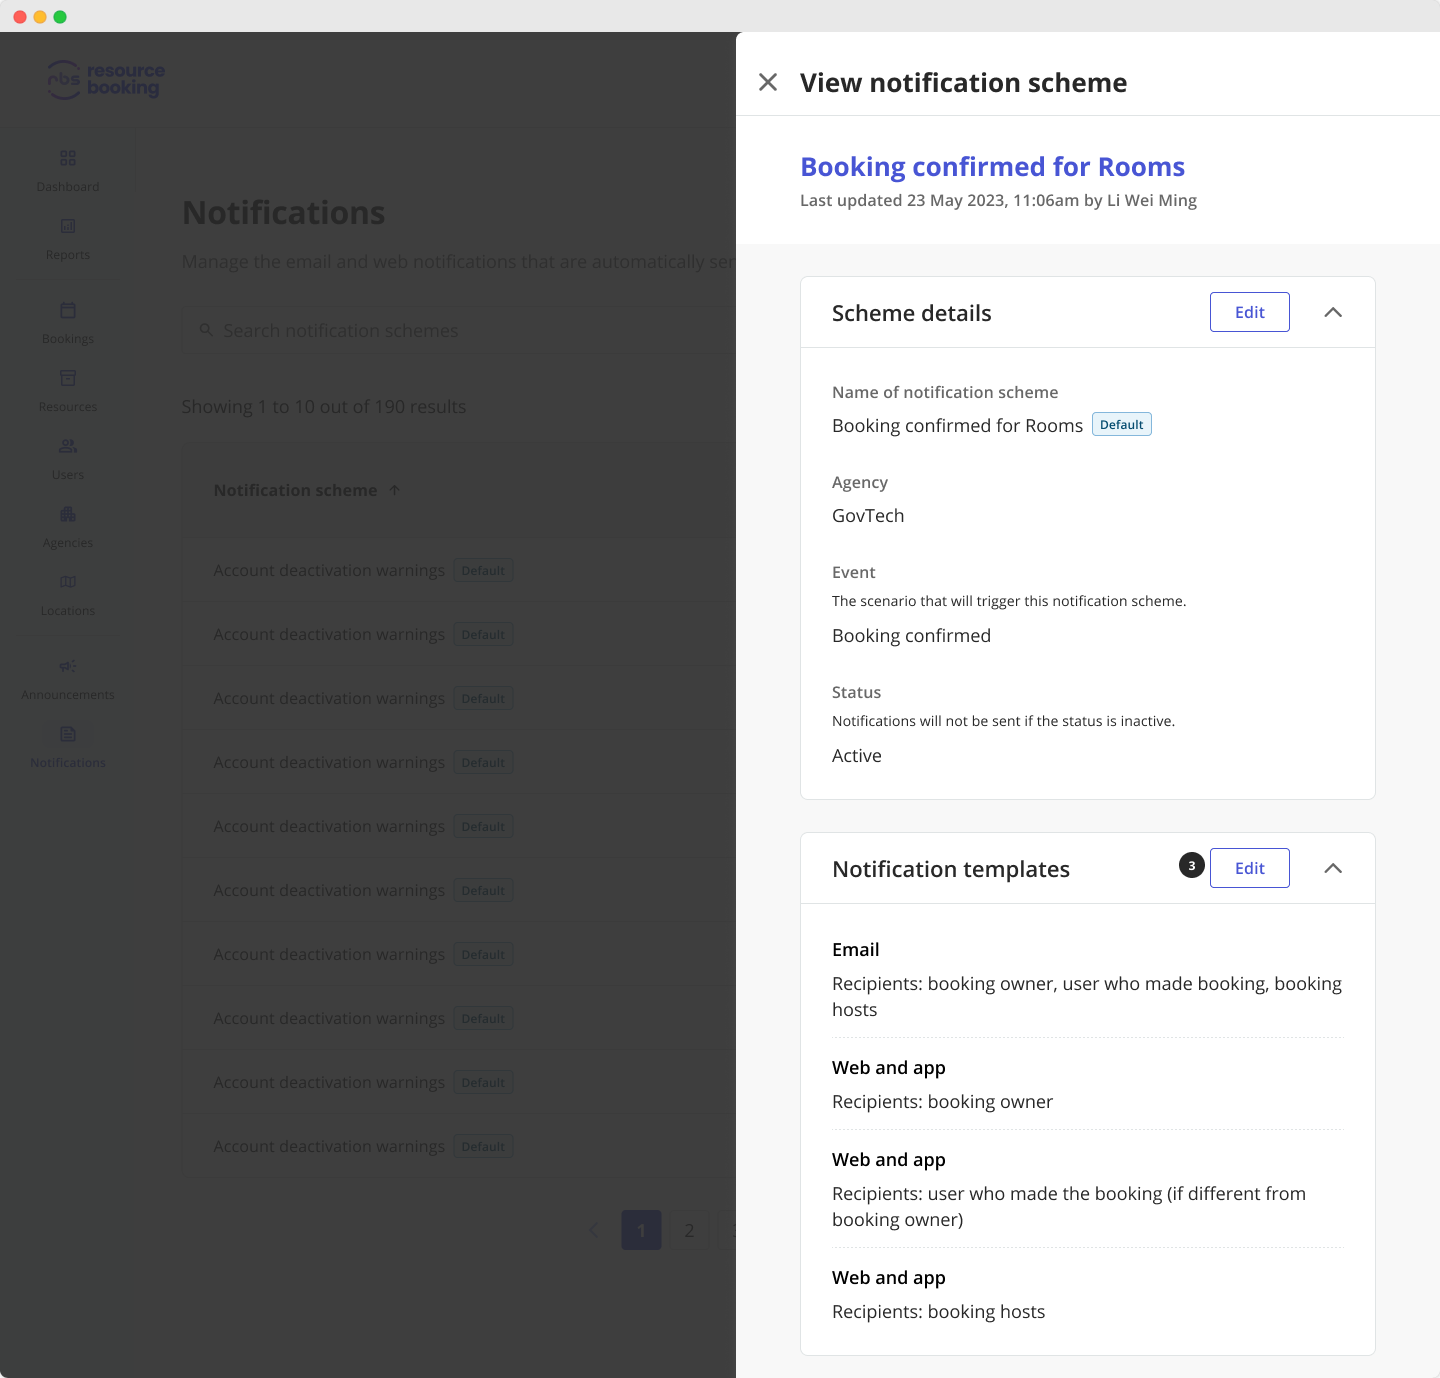Open the Booking confirmed for Rooms link
Screen dimensions: 1440x1378
point(992,166)
